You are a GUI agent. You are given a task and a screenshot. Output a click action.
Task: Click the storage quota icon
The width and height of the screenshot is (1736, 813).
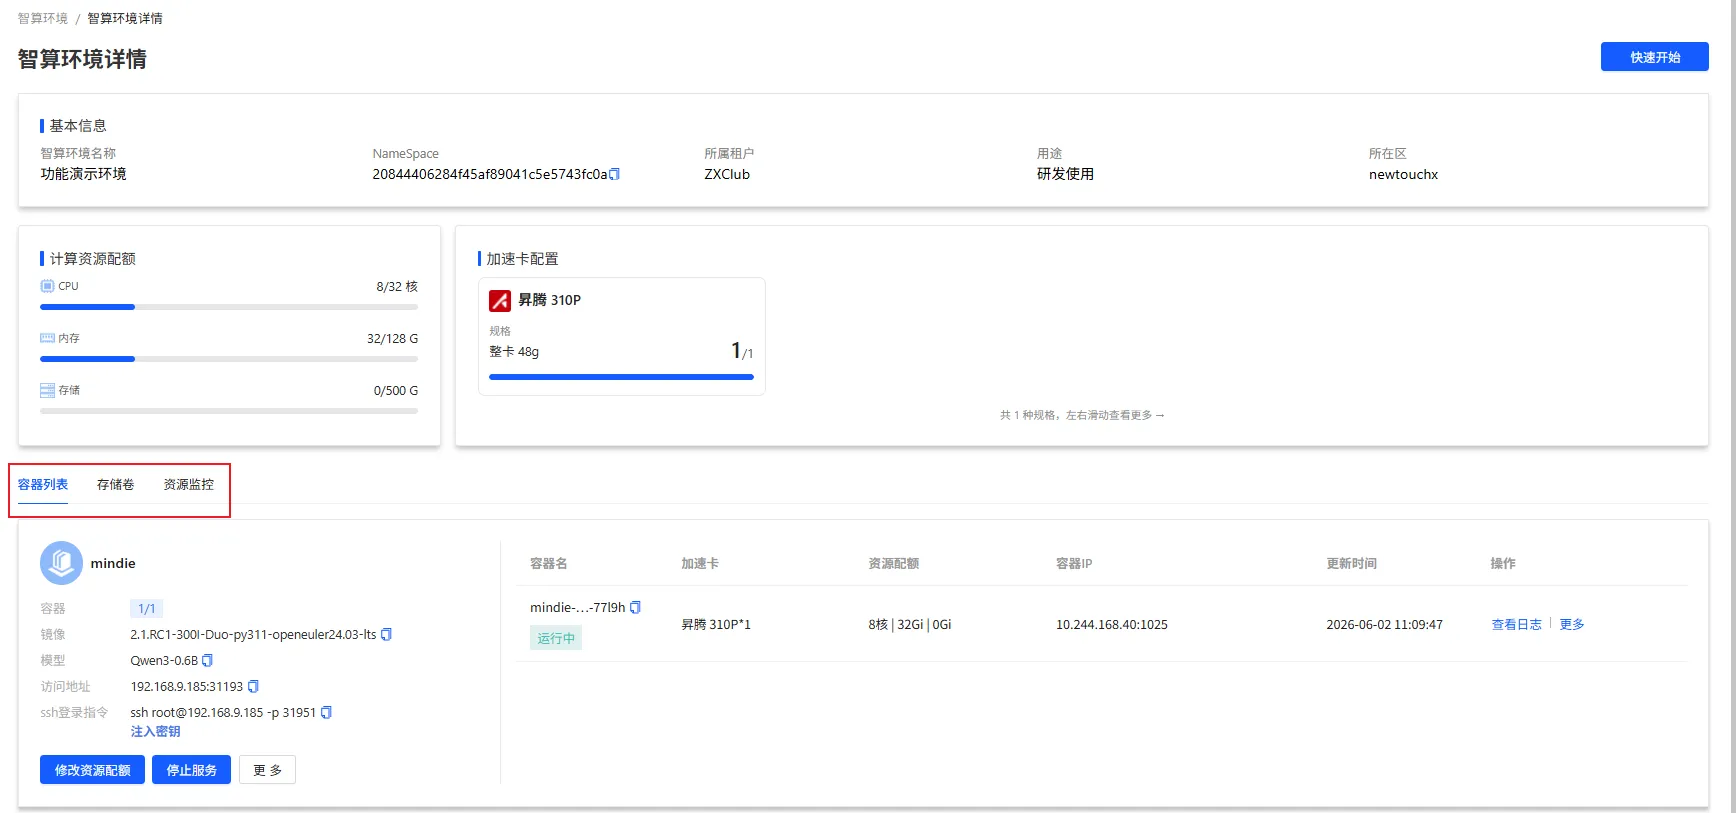click(x=47, y=390)
